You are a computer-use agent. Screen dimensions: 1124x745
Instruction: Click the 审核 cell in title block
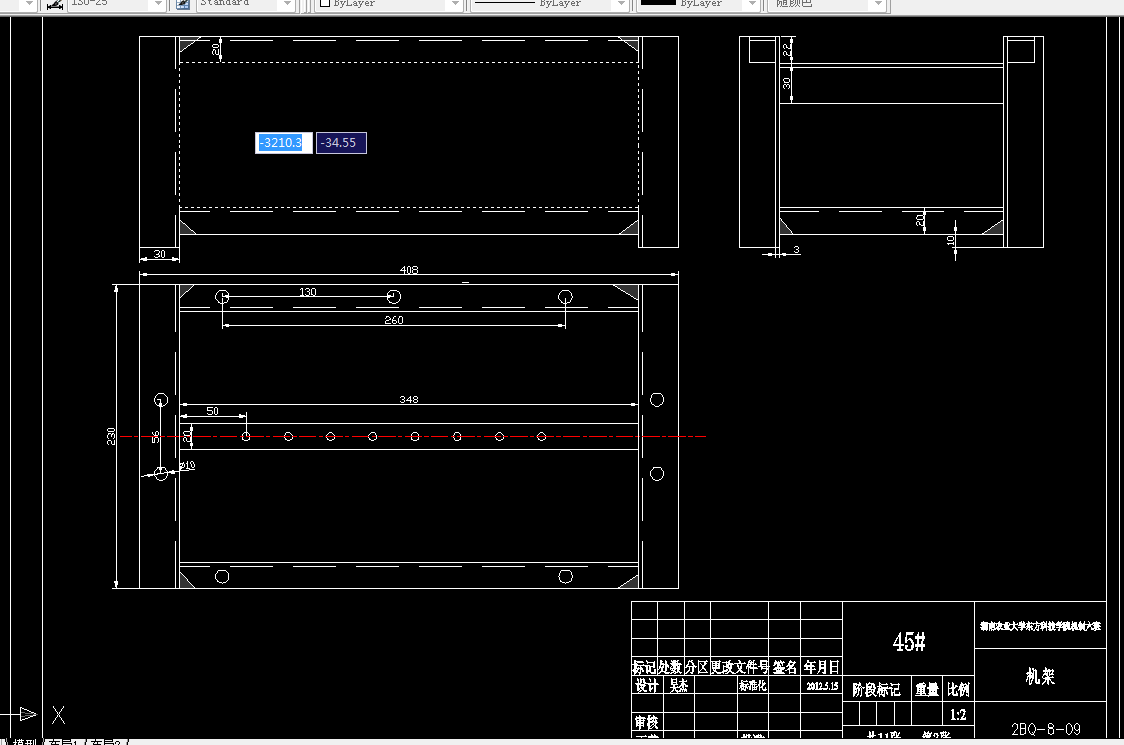coord(646,721)
